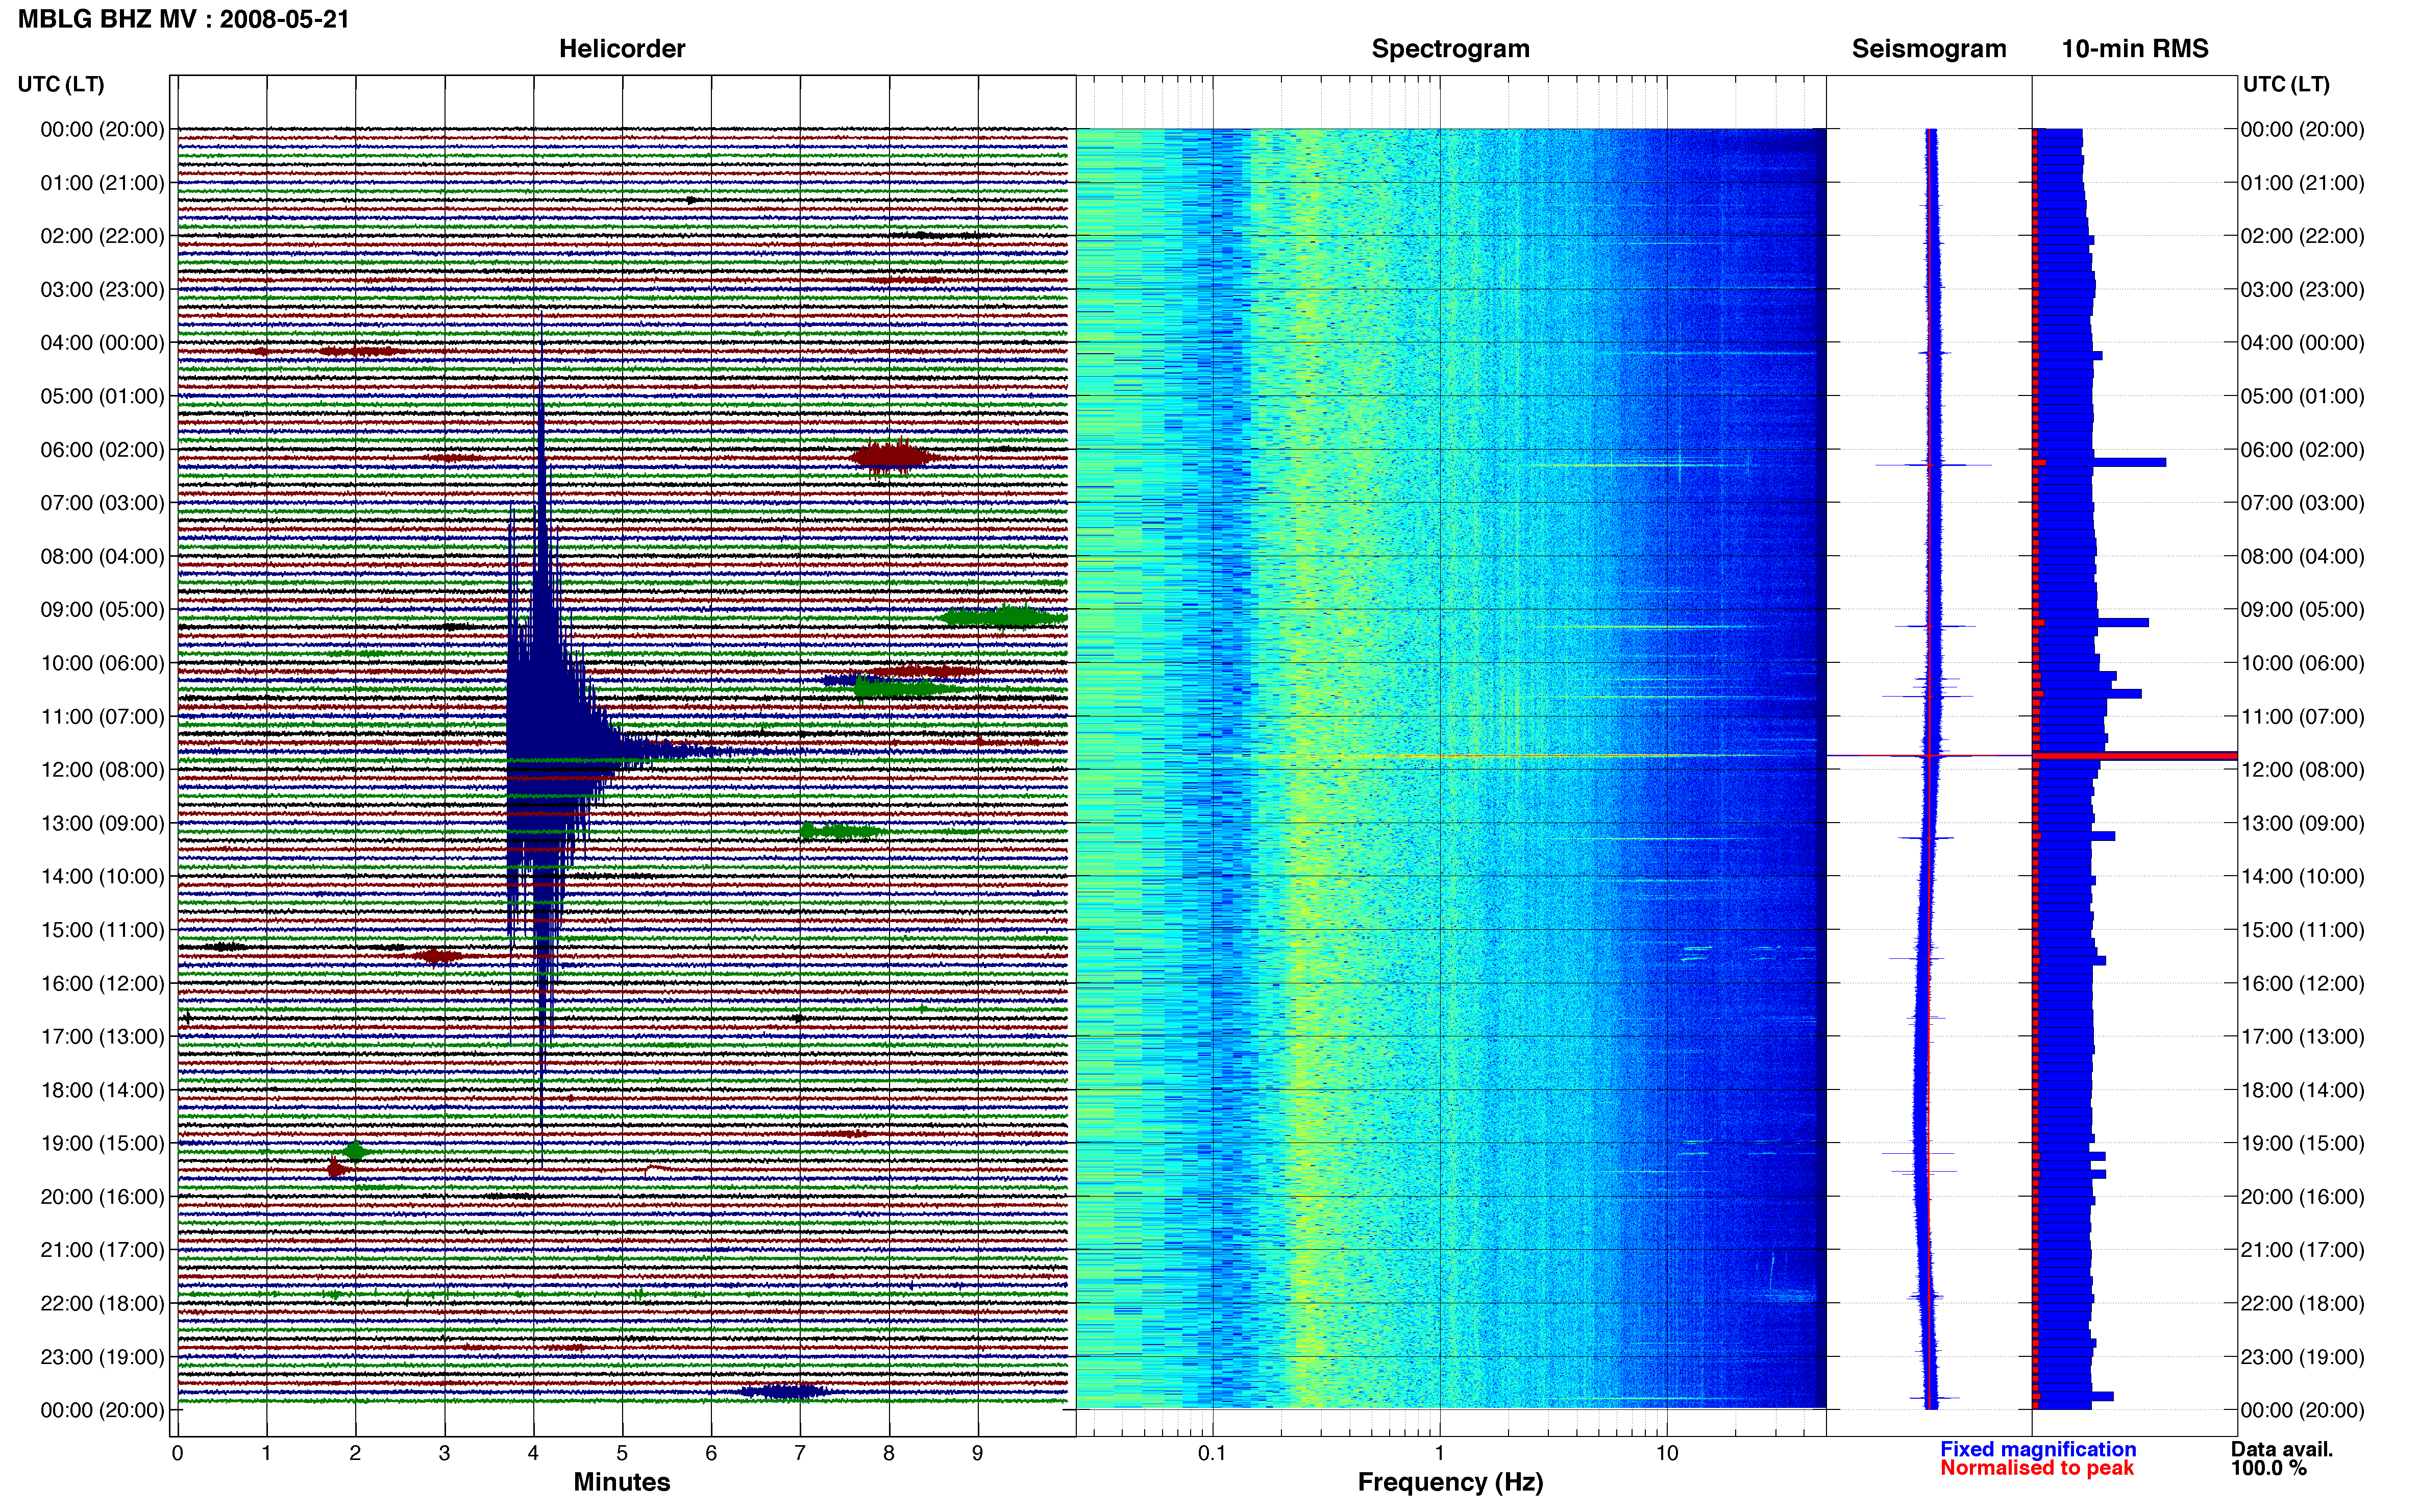Click left time label '10:00 (06:00)'
The width and height of the screenshot is (2419, 1512).
102,663
